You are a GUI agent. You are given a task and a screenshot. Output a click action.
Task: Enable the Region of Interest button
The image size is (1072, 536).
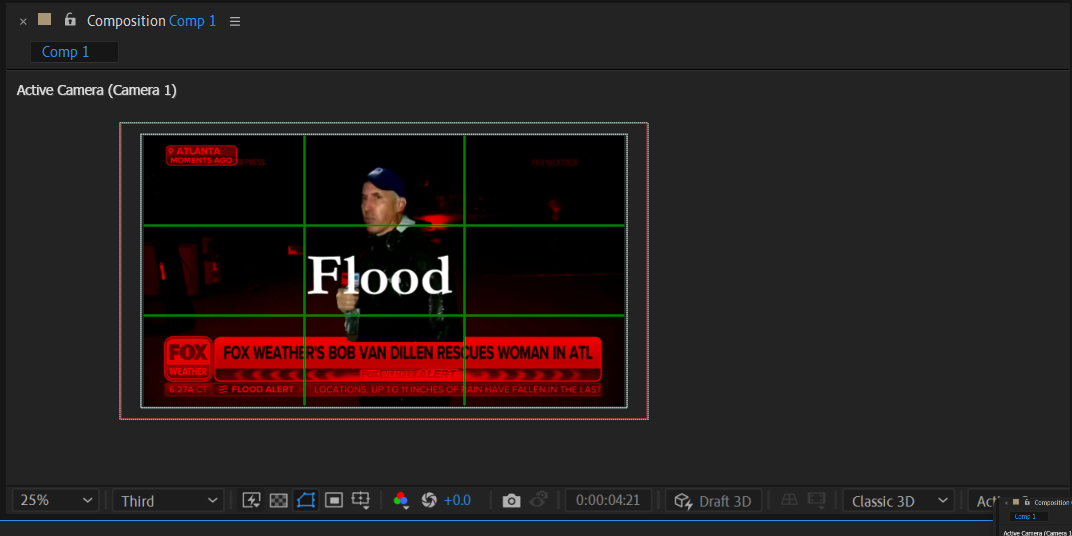pyautogui.click(x=334, y=500)
